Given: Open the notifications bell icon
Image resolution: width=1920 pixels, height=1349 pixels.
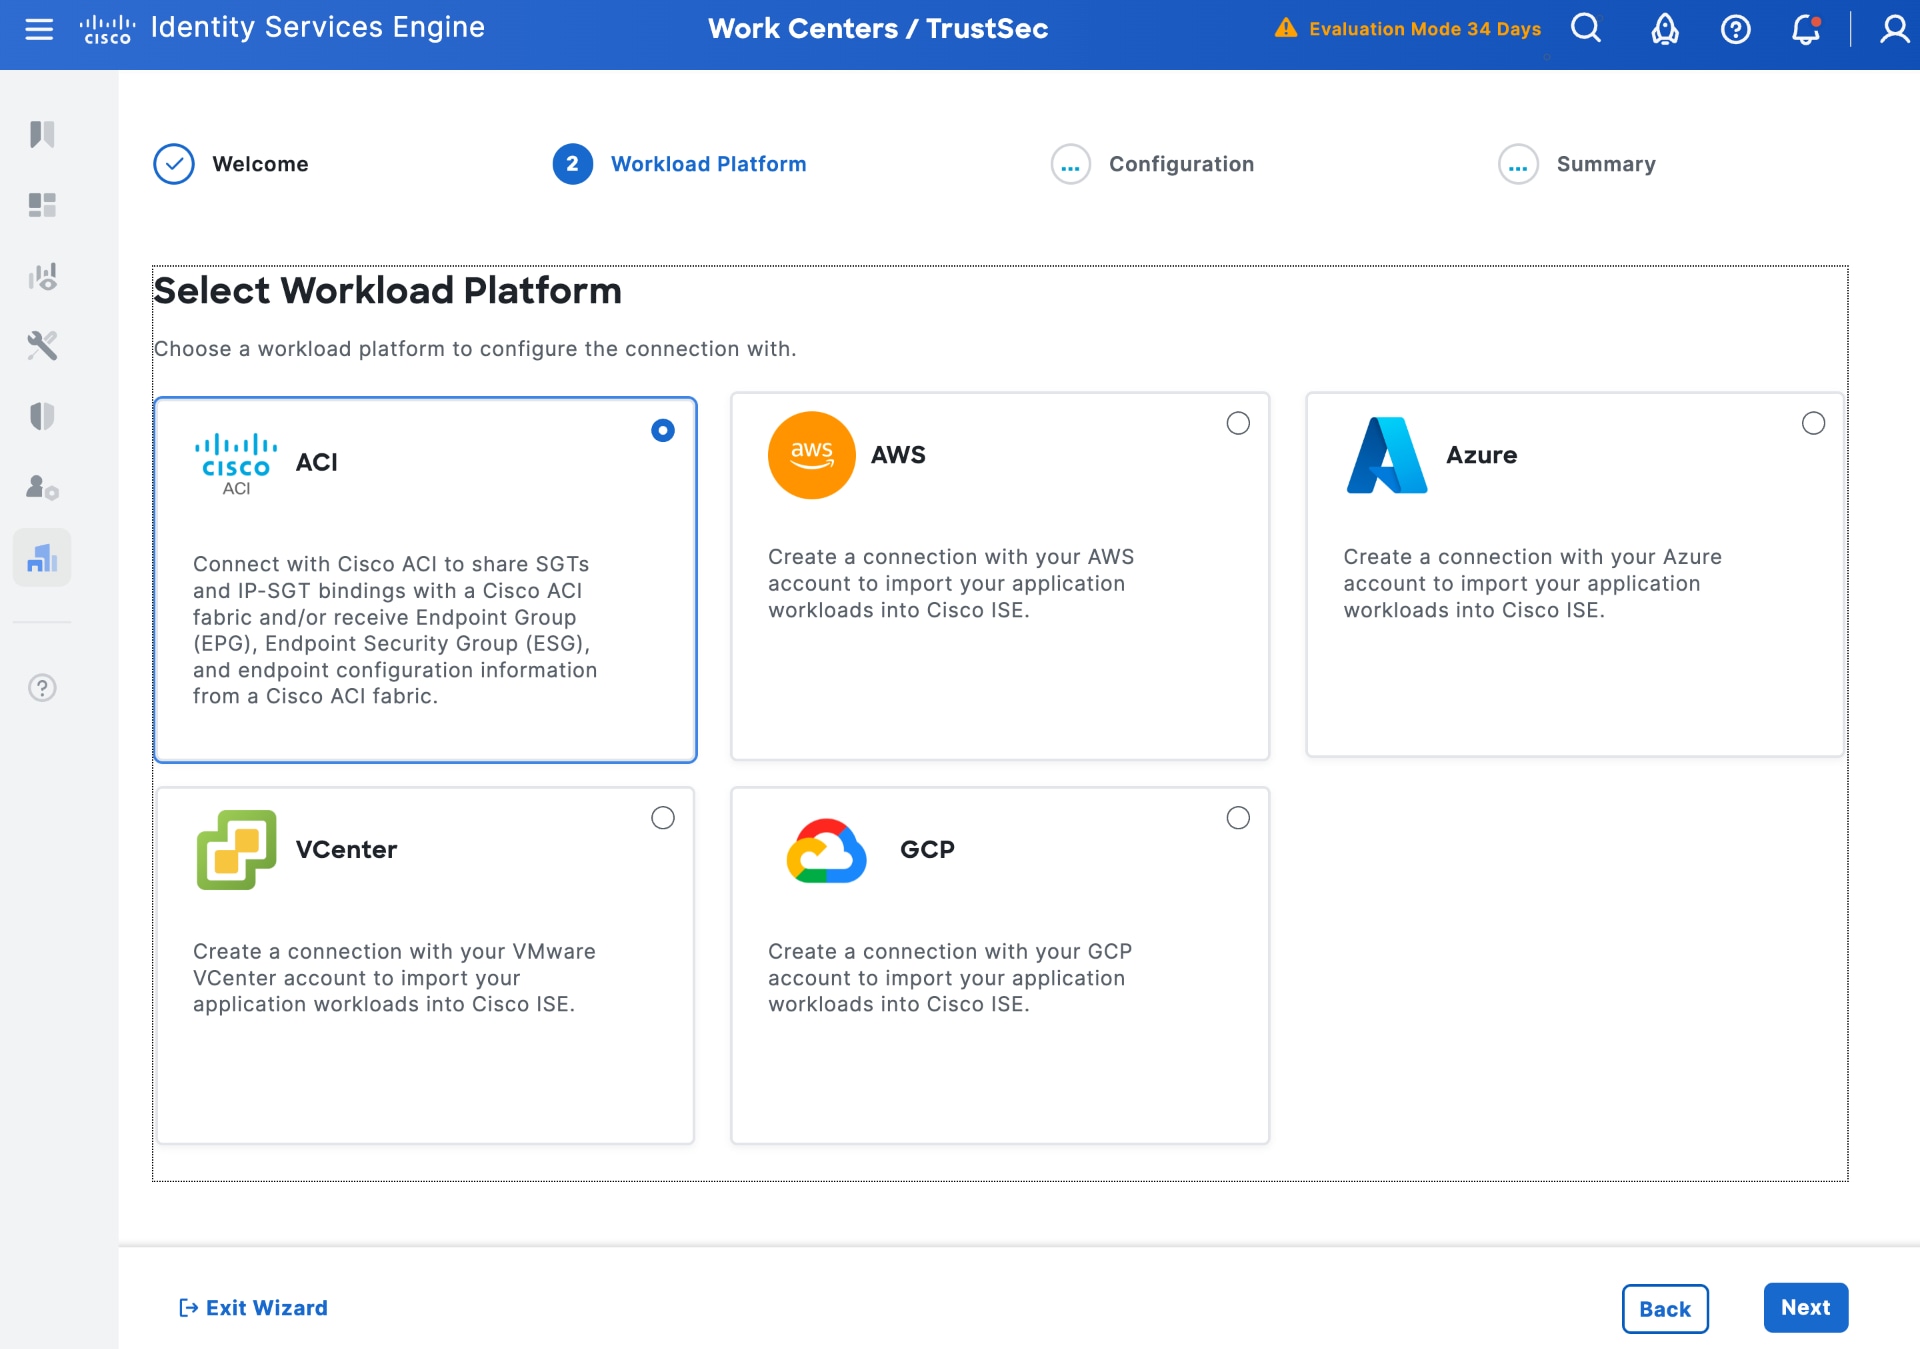Looking at the screenshot, I should coord(1805,29).
